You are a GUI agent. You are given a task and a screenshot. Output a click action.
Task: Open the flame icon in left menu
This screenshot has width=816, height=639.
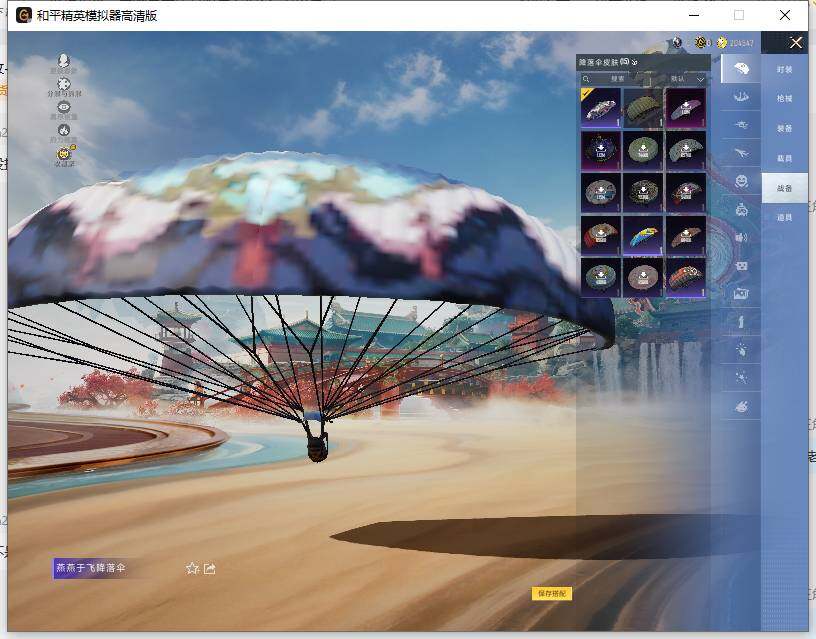pyautogui.click(x=64, y=130)
